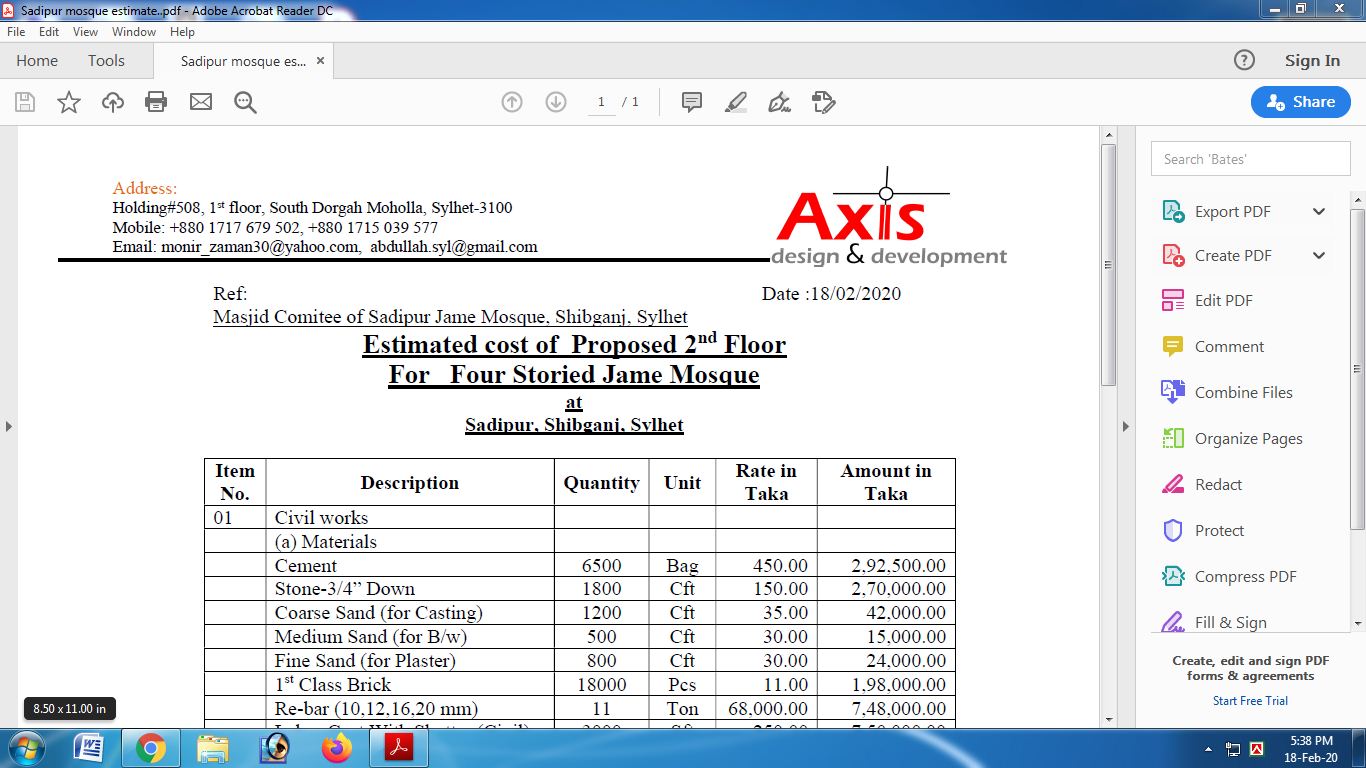Click the upload to cloud icon
This screenshot has height=768, width=1366.
click(x=113, y=102)
